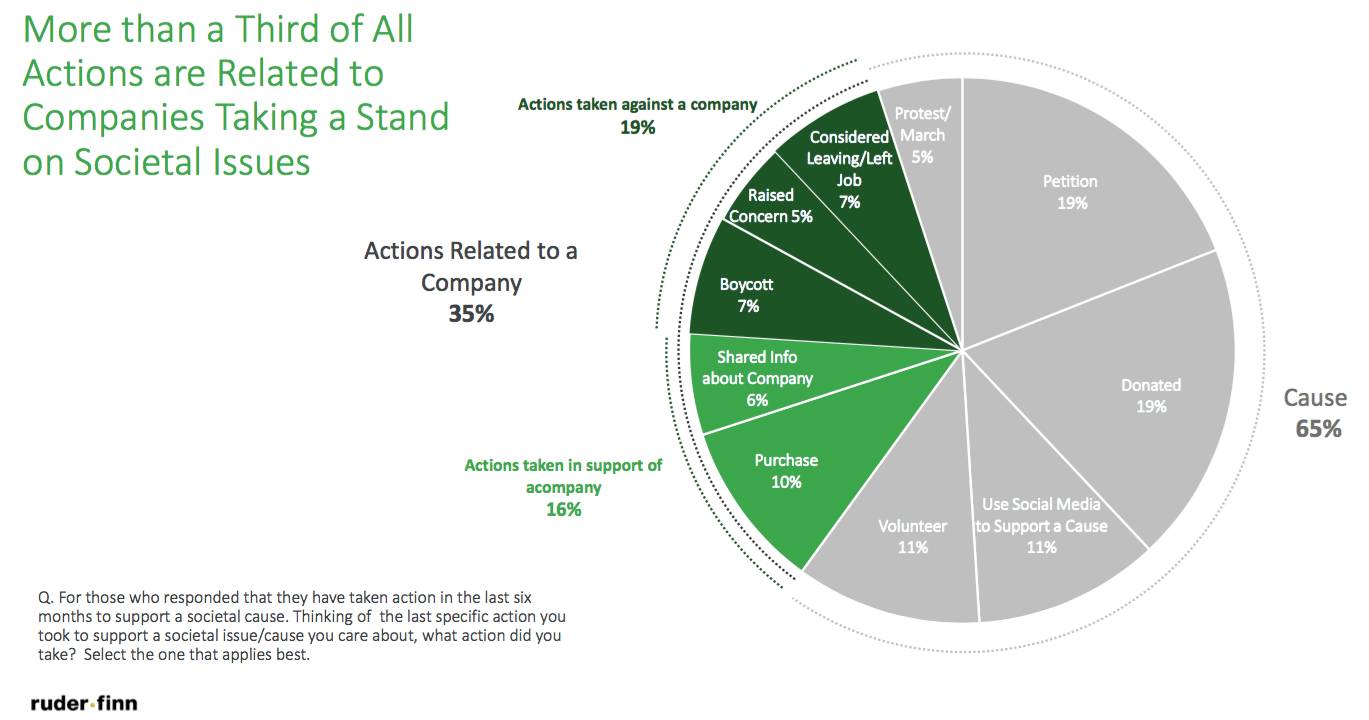Click 'Actions taken against a company' label
The image size is (1369, 720).
click(x=637, y=104)
